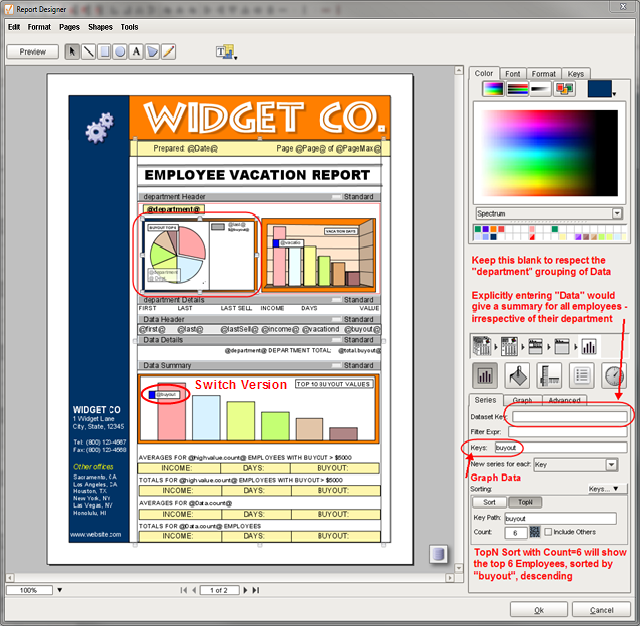Click the Cancel button

(602, 610)
